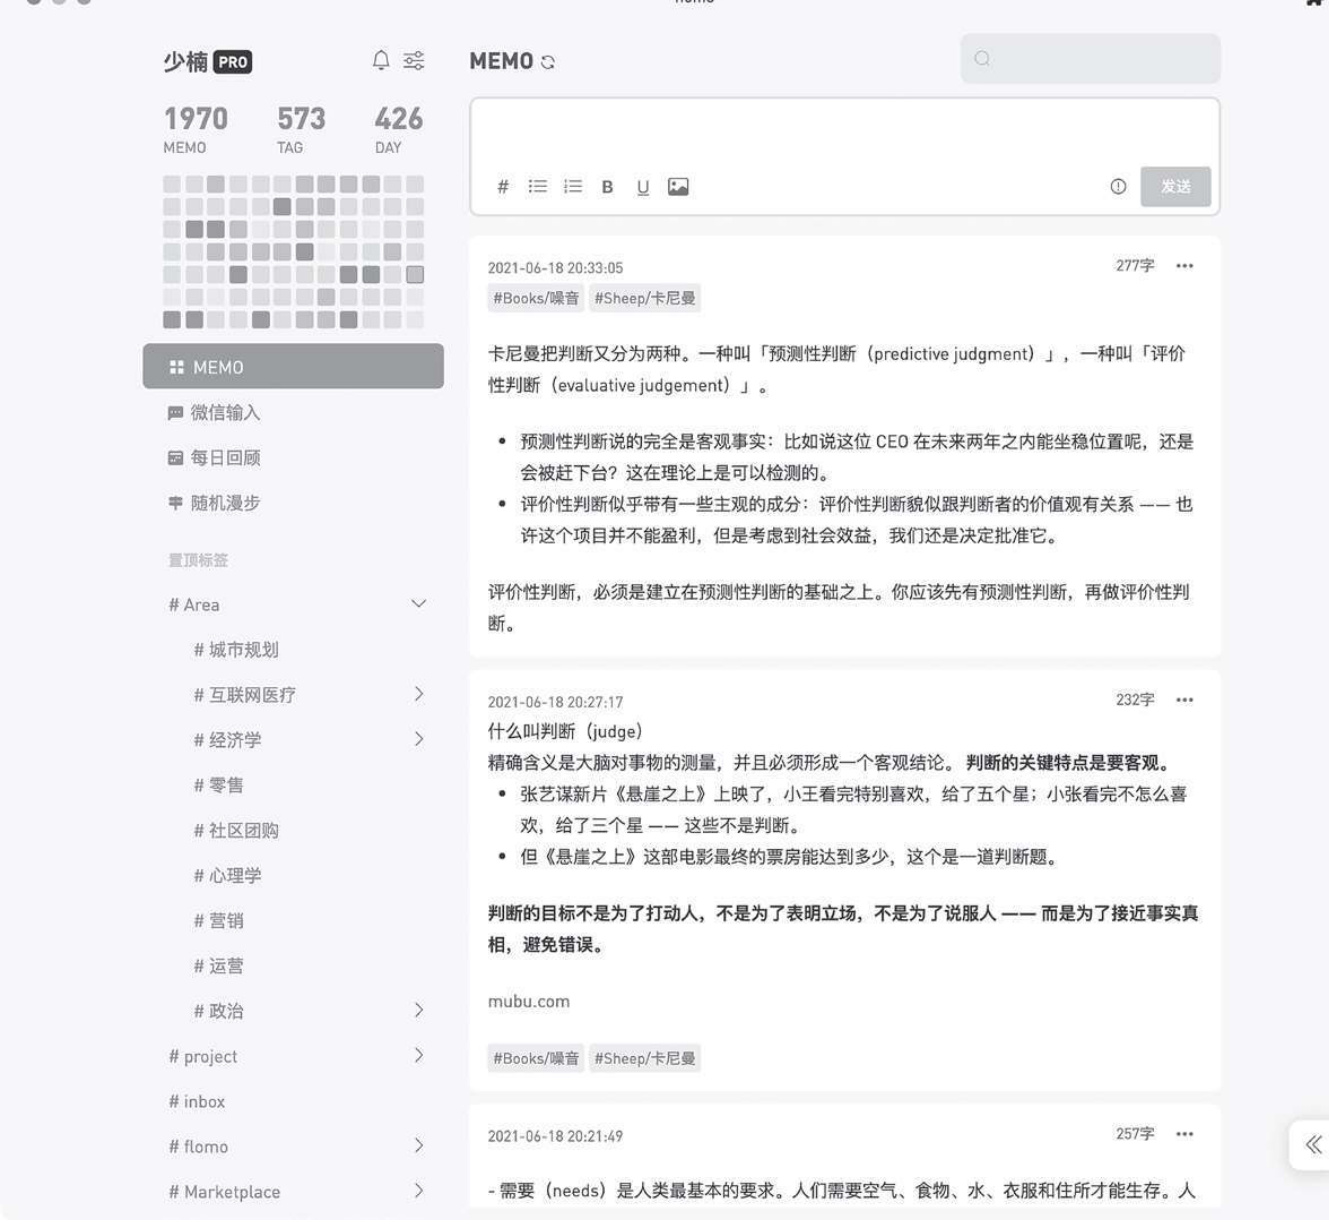This screenshot has height=1224, width=1329.
Task: Select the 心理学 tag
Action: (x=227, y=875)
